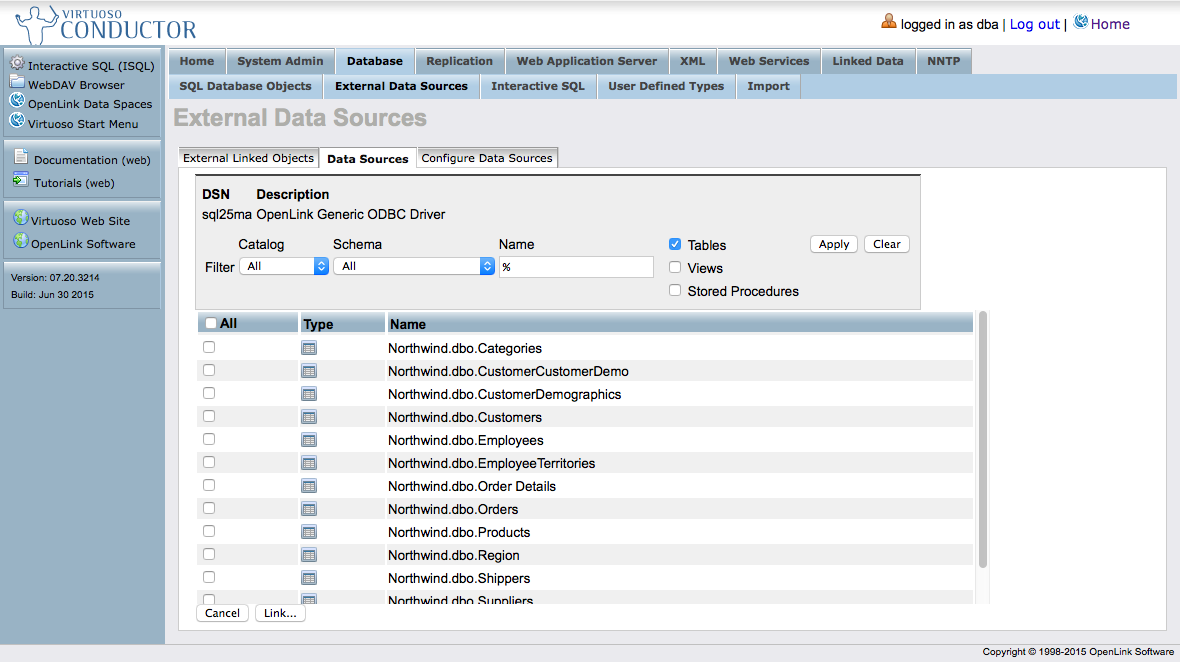Expand the Schema filter dropdown

pyautogui.click(x=414, y=266)
